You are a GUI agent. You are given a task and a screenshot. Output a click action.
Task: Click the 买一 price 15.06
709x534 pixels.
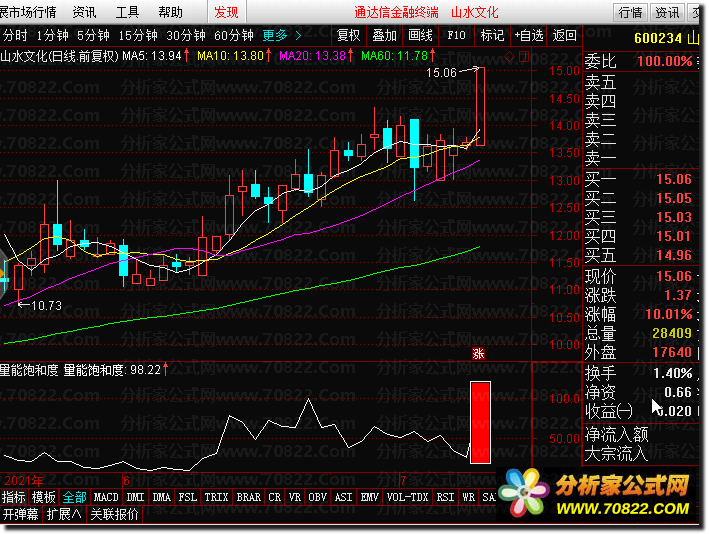pyautogui.click(x=674, y=179)
